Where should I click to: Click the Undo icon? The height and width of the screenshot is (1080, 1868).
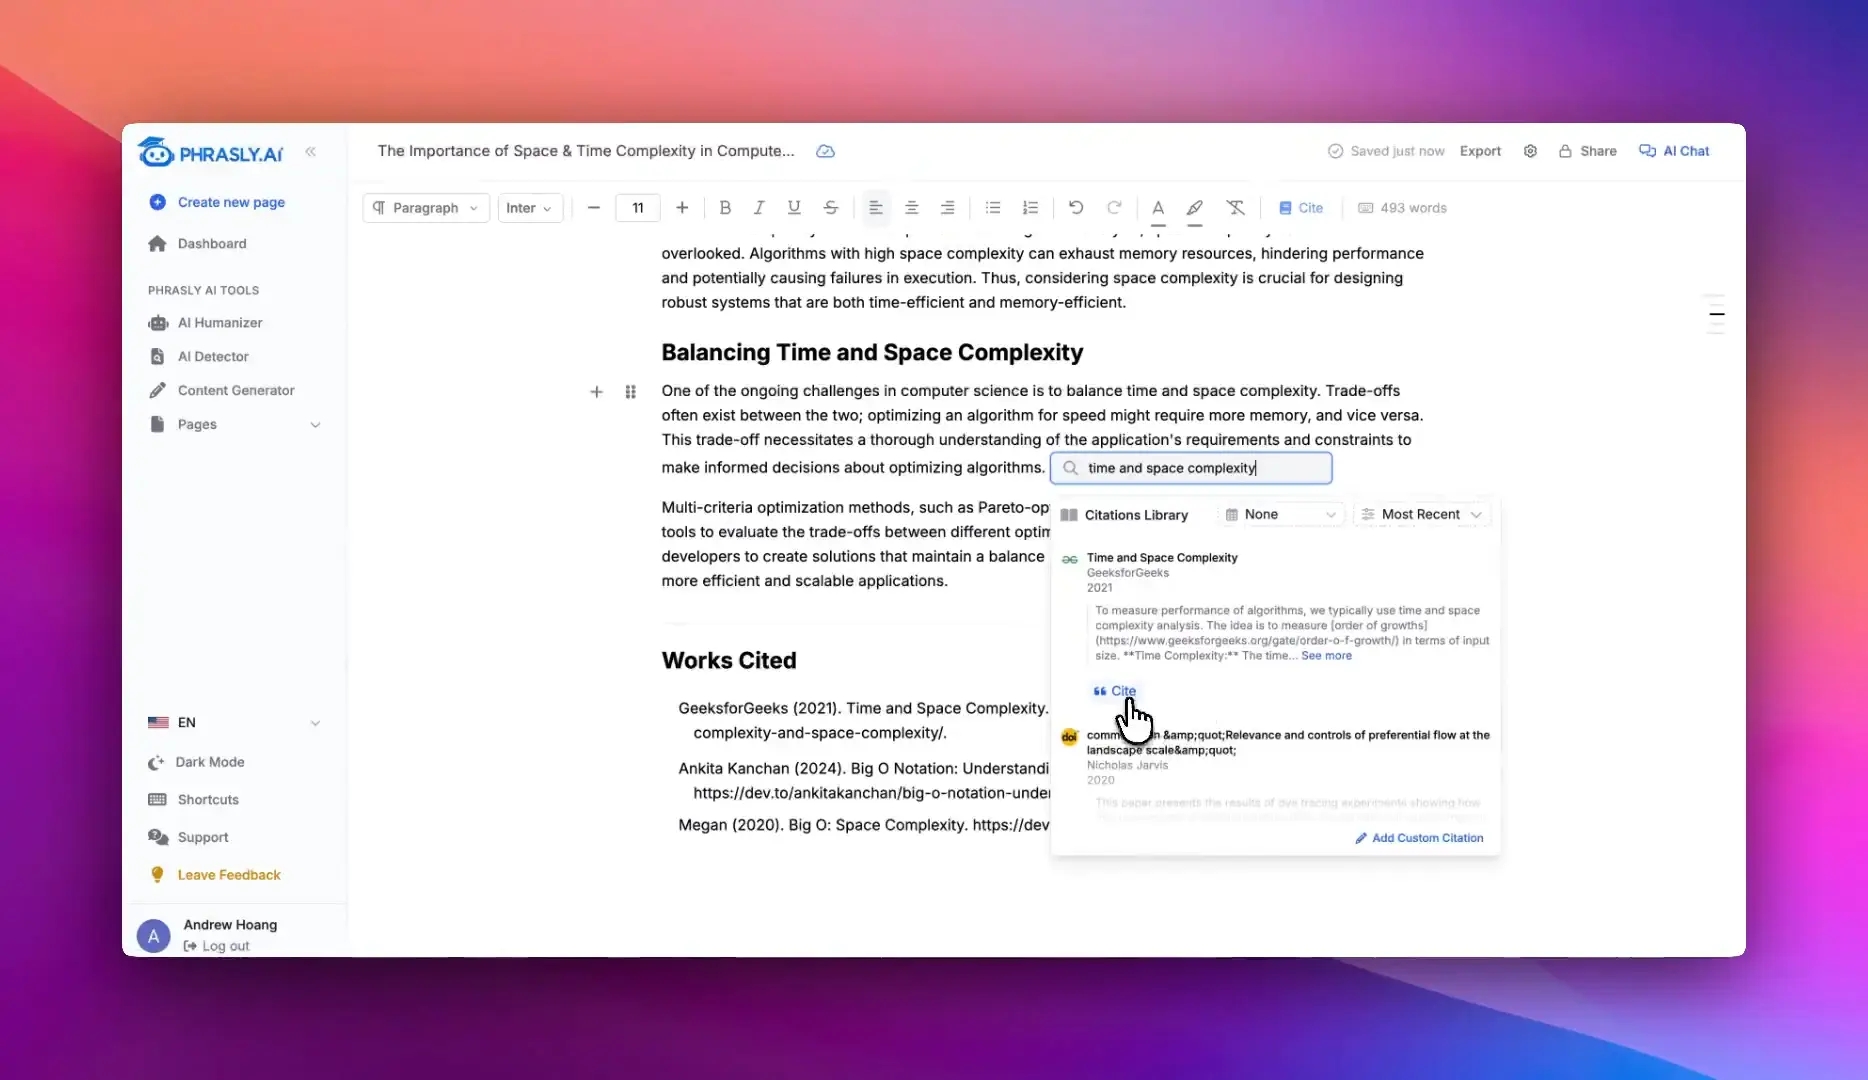click(x=1076, y=208)
